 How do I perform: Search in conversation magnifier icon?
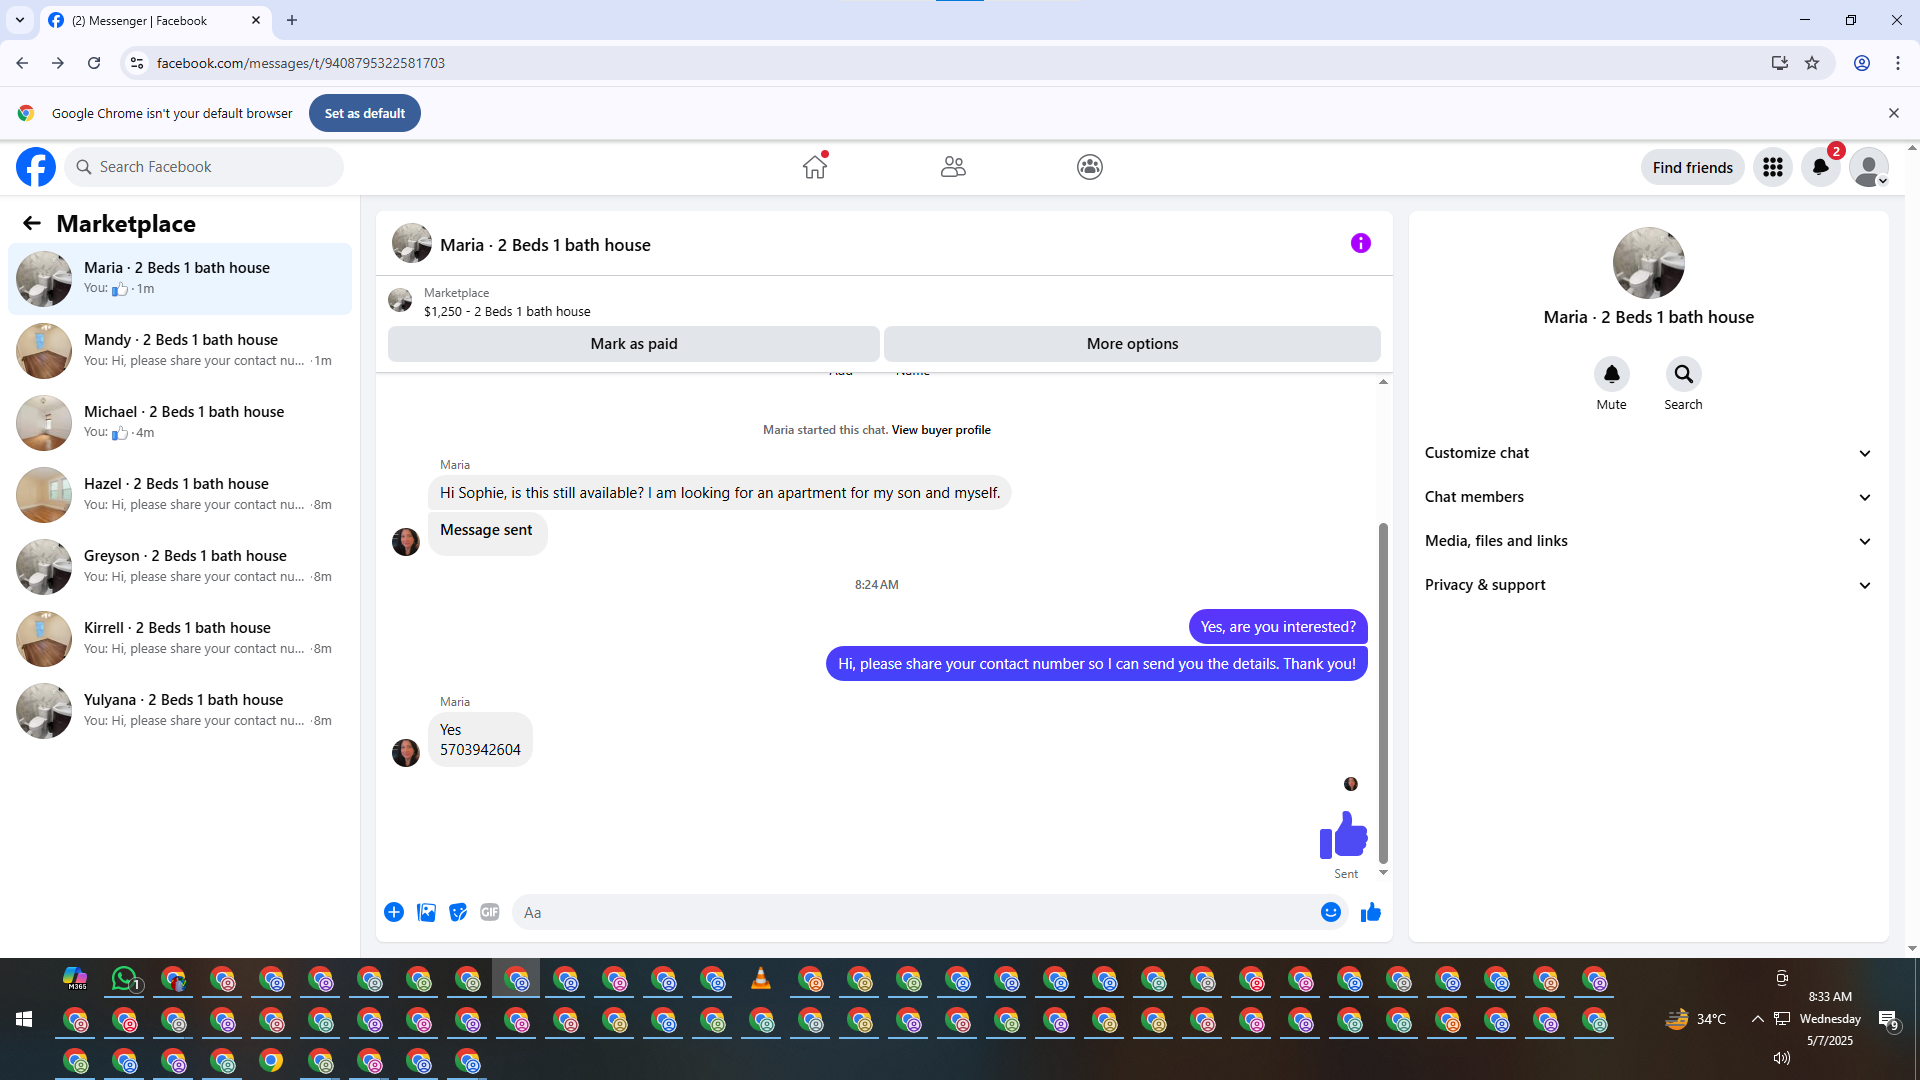pyautogui.click(x=1683, y=374)
